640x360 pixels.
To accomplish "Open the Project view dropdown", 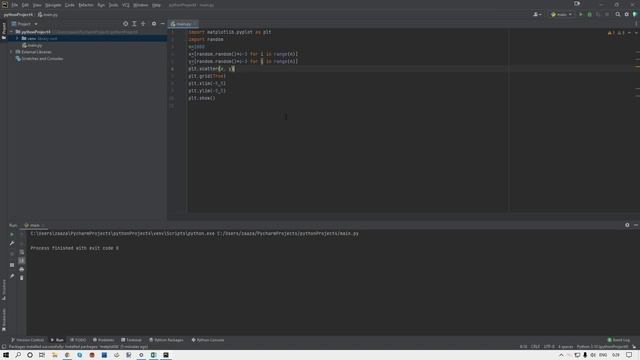I will pyautogui.click(x=24, y=24).
